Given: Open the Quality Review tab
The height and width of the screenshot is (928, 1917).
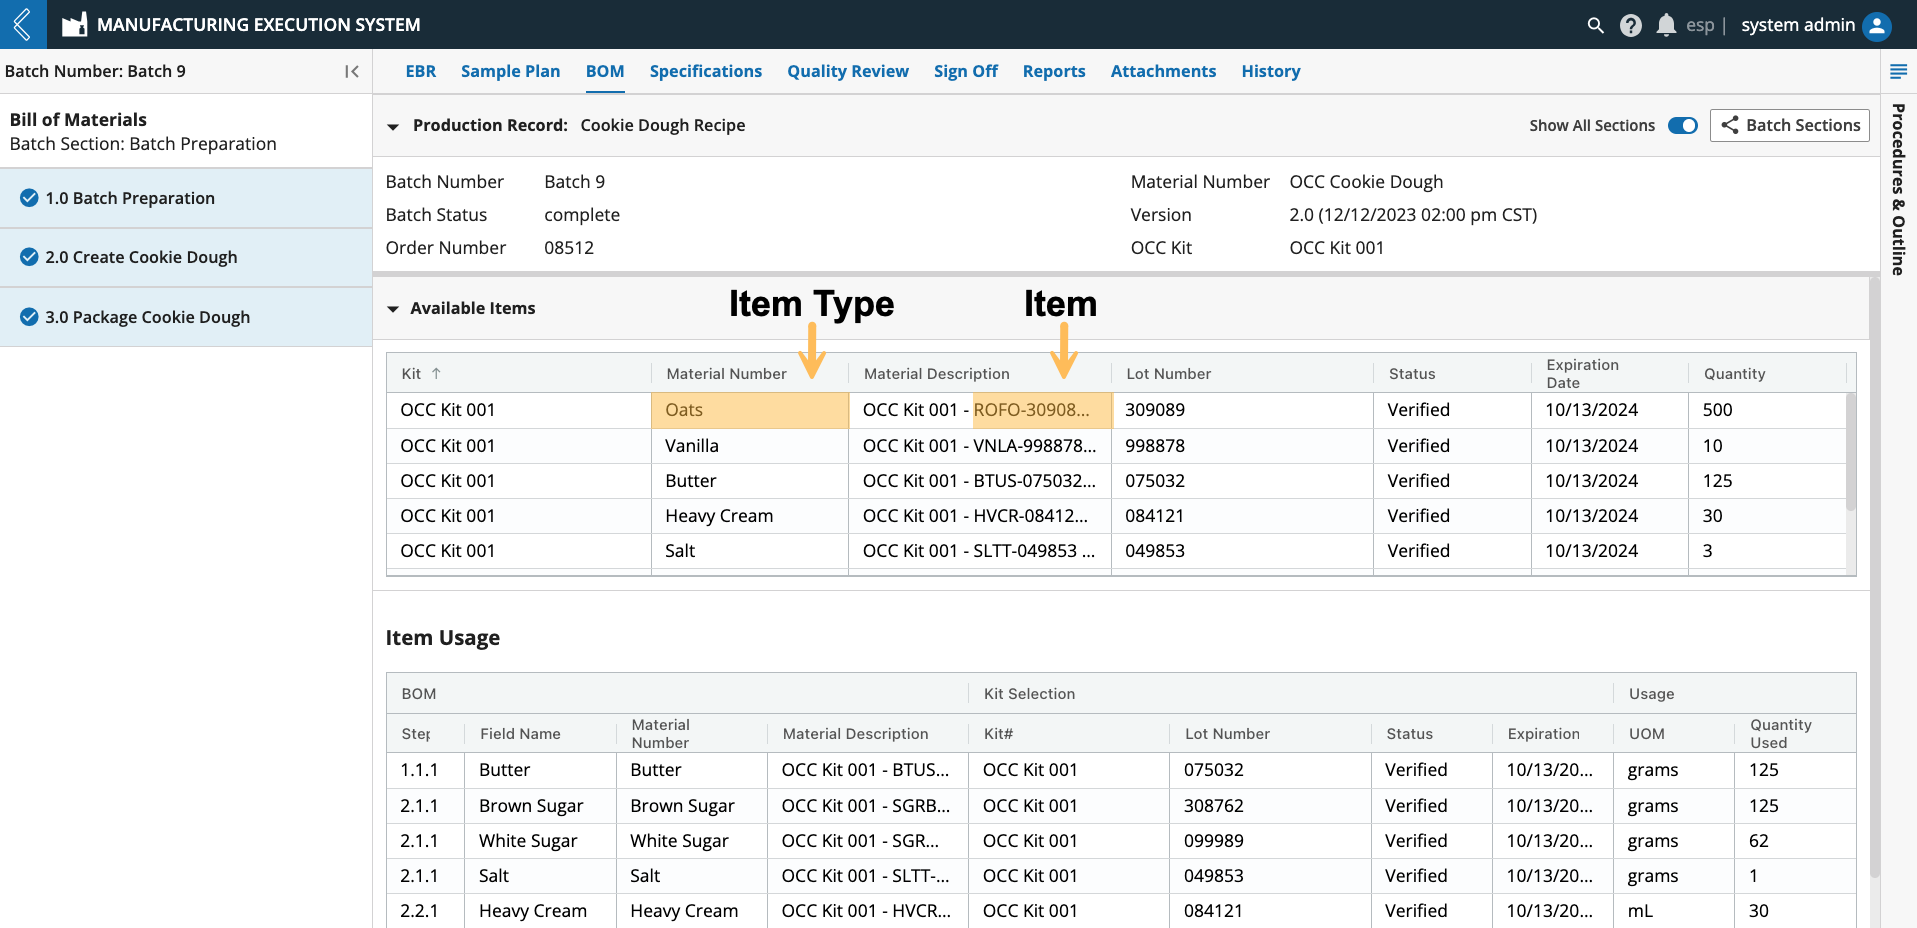Looking at the screenshot, I should pyautogui.click(x=848, y=71).
